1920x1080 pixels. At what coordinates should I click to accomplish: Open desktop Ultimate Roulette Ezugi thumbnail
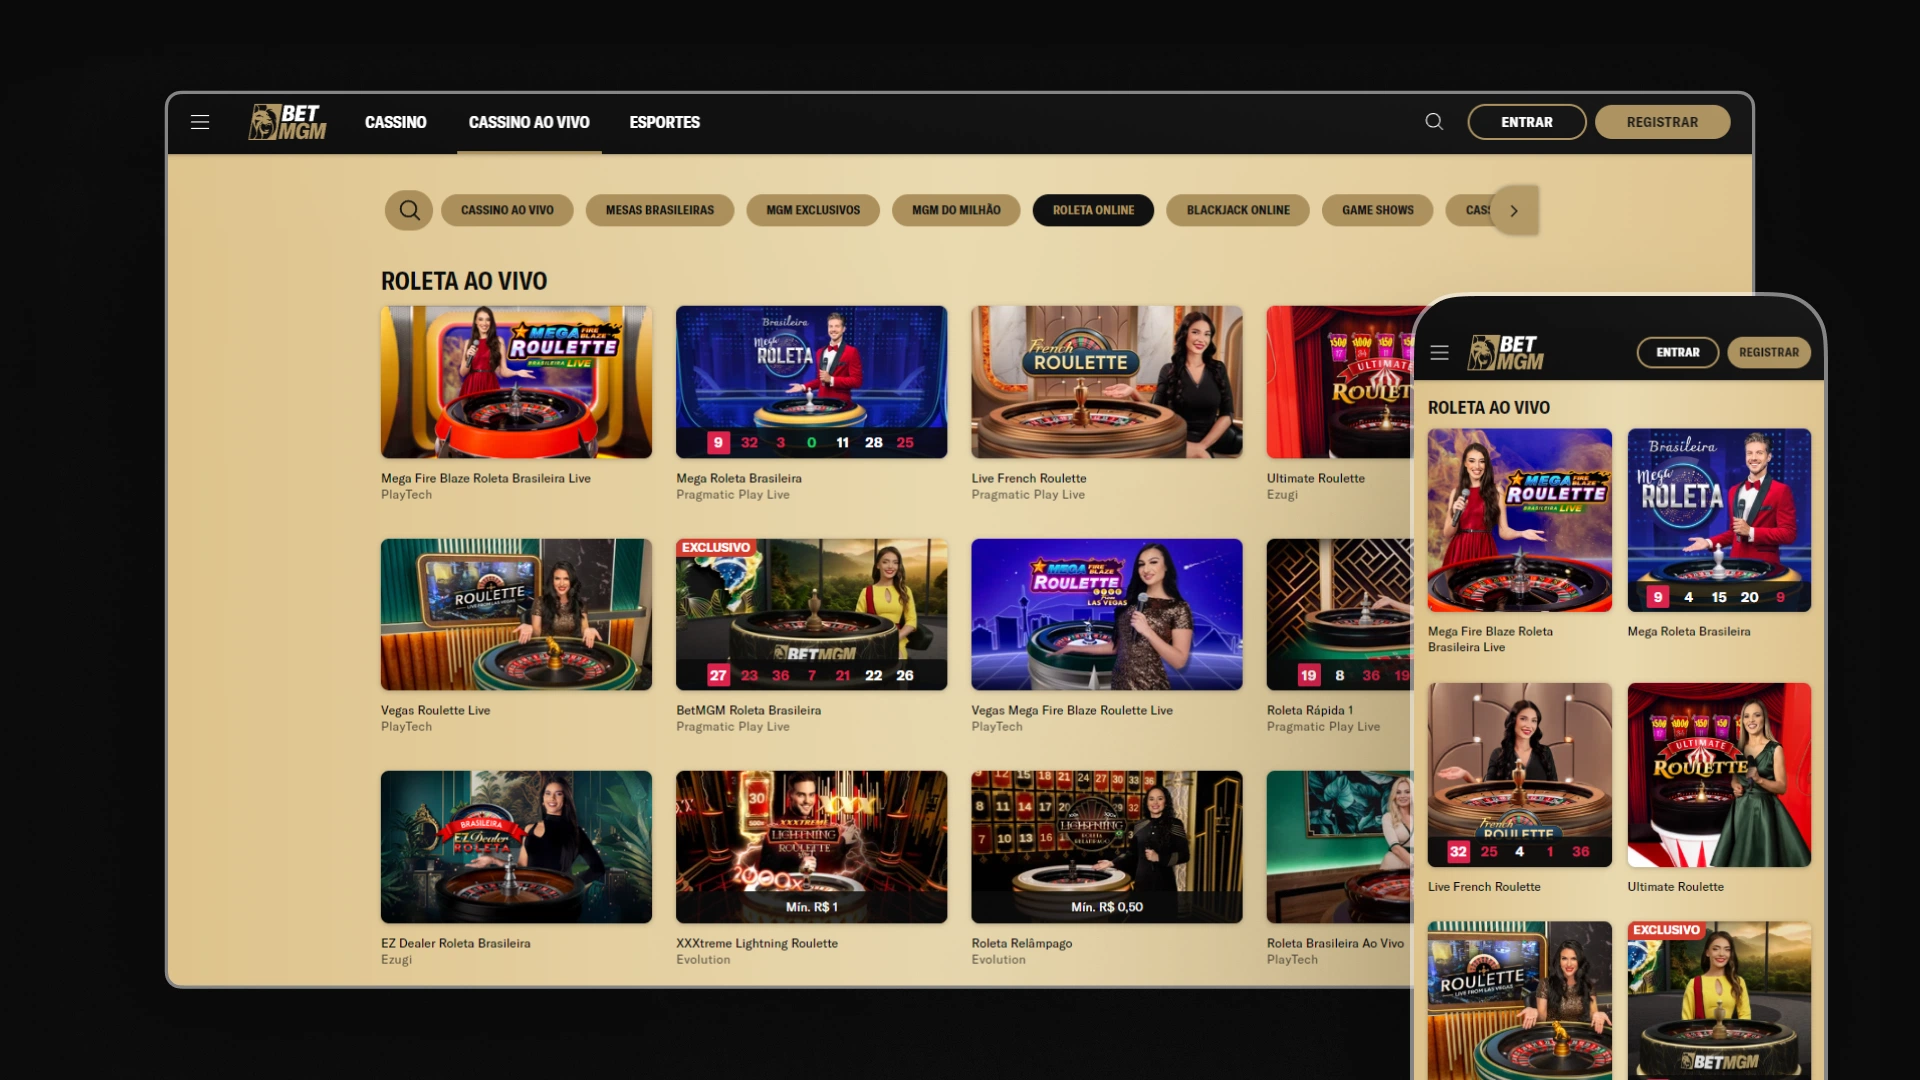(1339, 382)
